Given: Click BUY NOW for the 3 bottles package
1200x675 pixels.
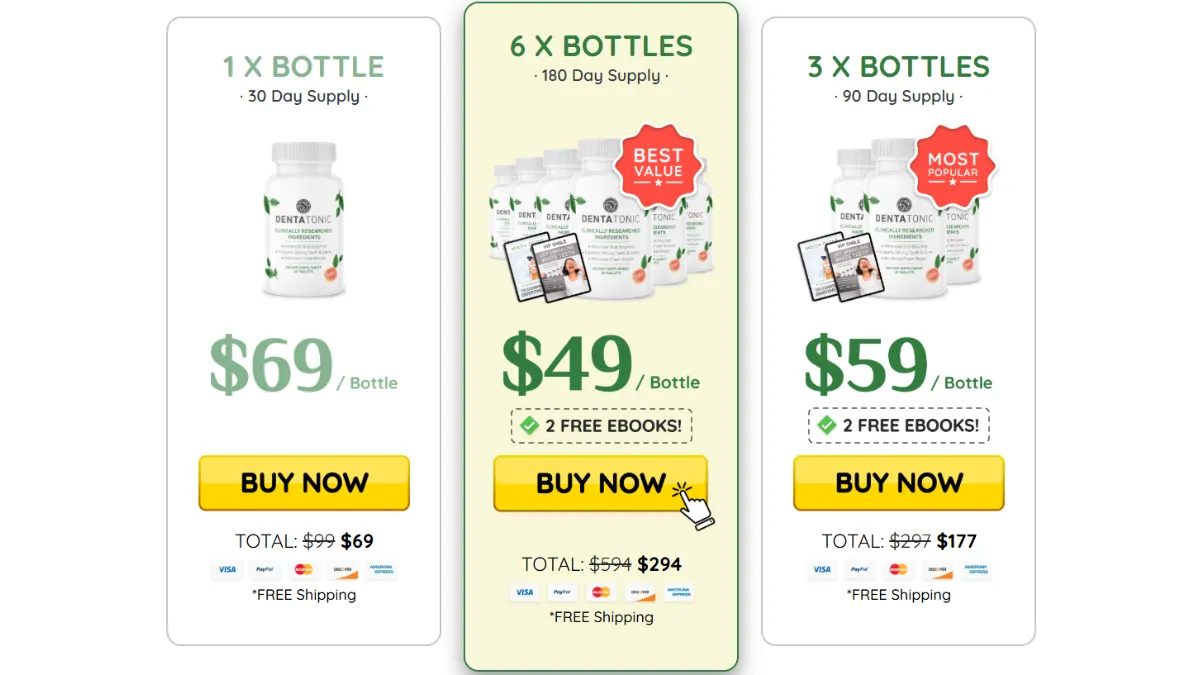Looking at the screenshot, I should [x=899, y=483].
